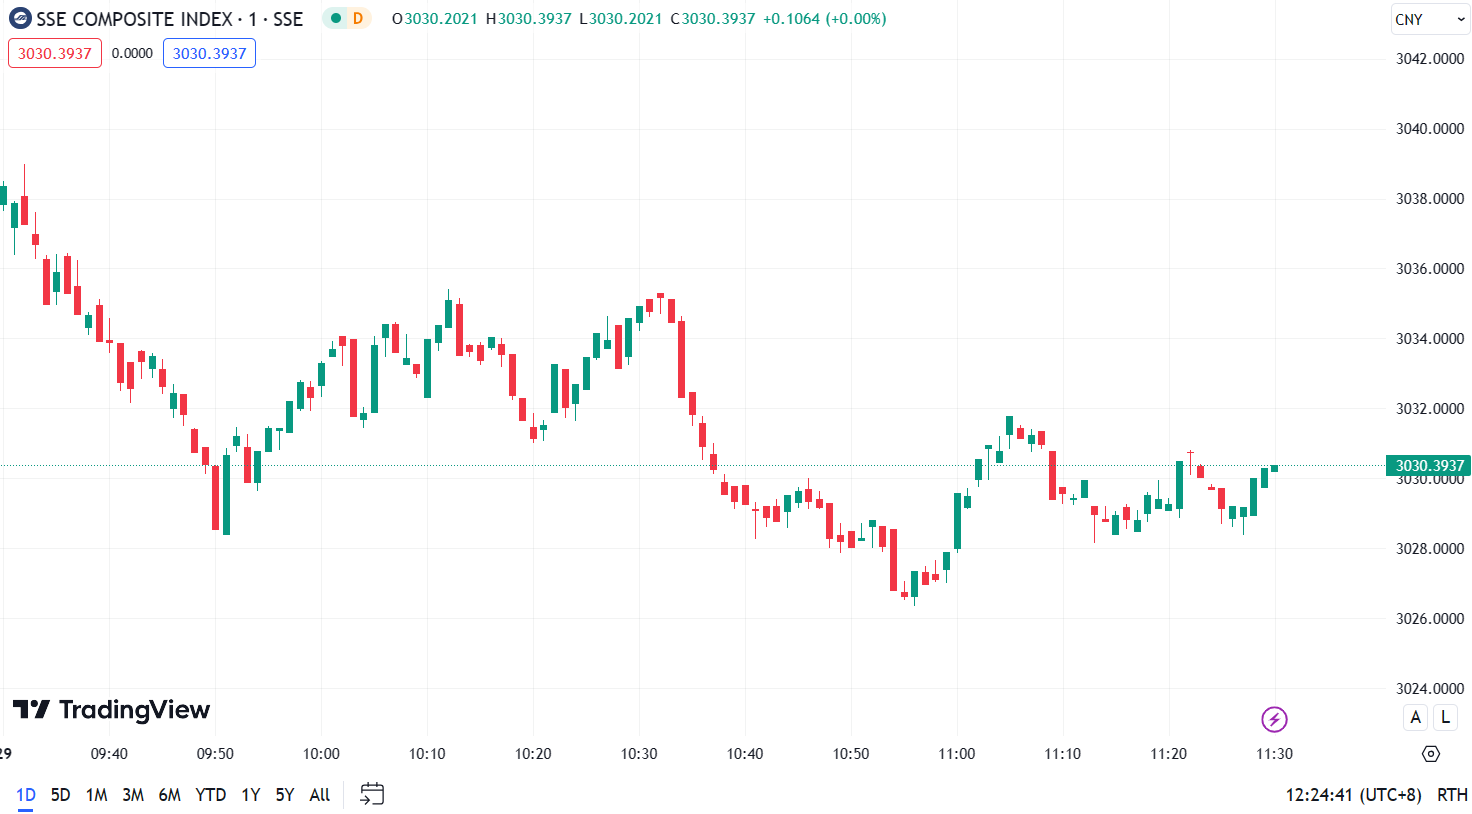Image resolution: width=1472 pixels, height=814 pixels.
Task: Click the red sell price 3030.3937 button
Action: tap(55, 54)
